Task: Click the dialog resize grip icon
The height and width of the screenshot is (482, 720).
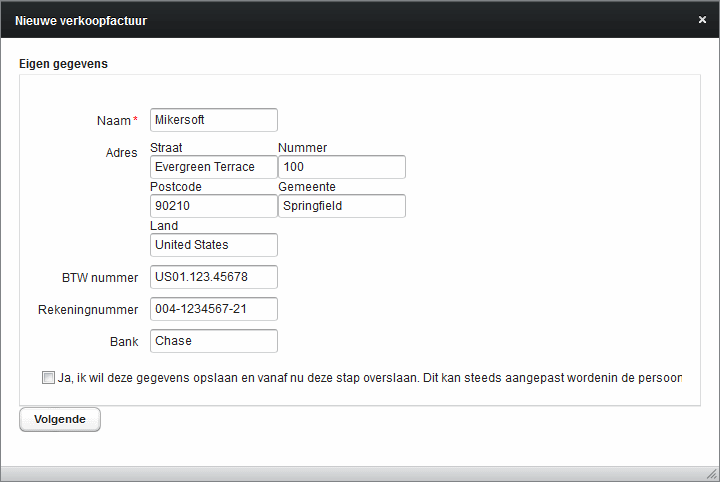Action: pyautogui.click(x=712, y=474)
